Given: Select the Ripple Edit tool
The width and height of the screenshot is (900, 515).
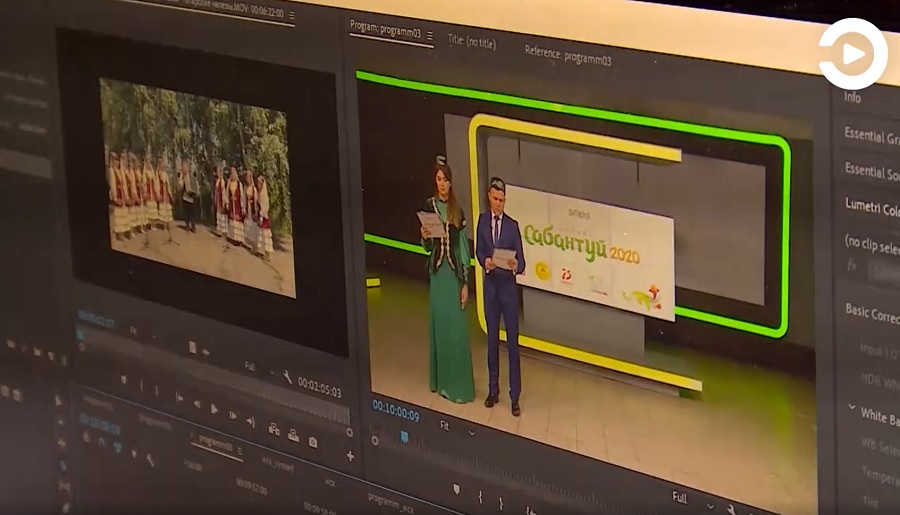Looking at the screenshot, I should (x=61, y=443).
